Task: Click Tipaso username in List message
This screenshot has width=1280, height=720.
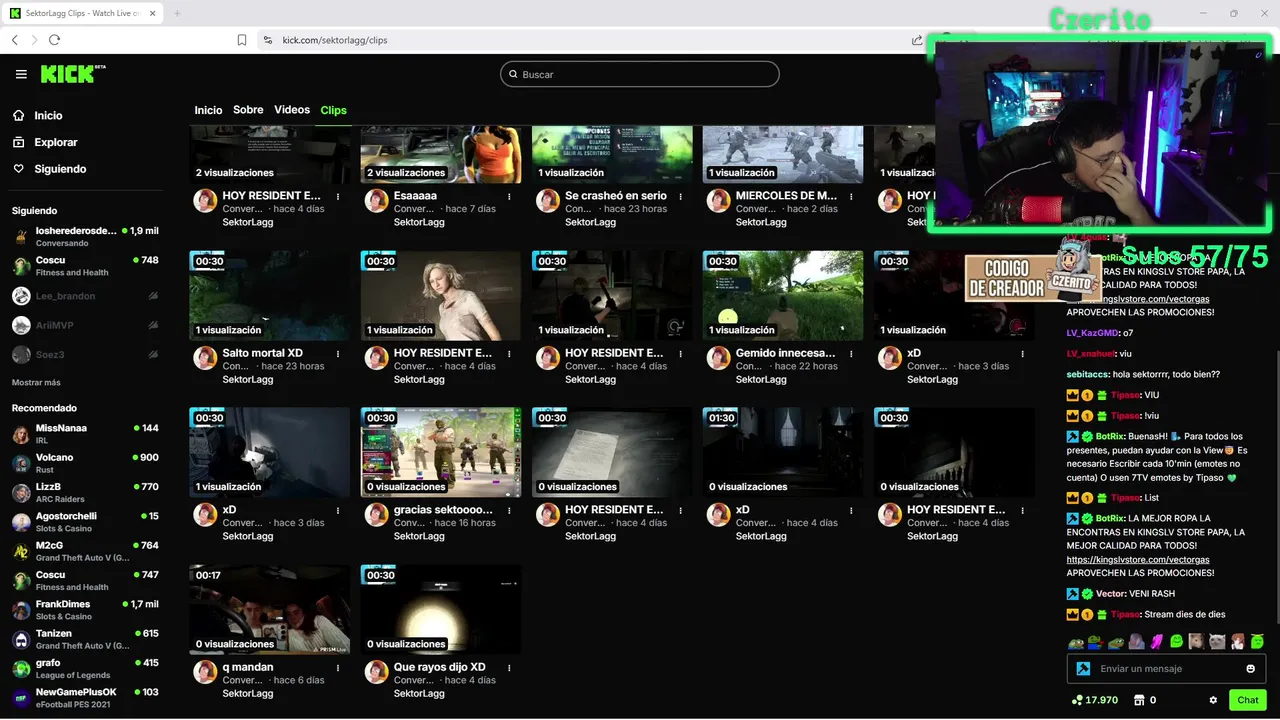Action: [1125, 498]
